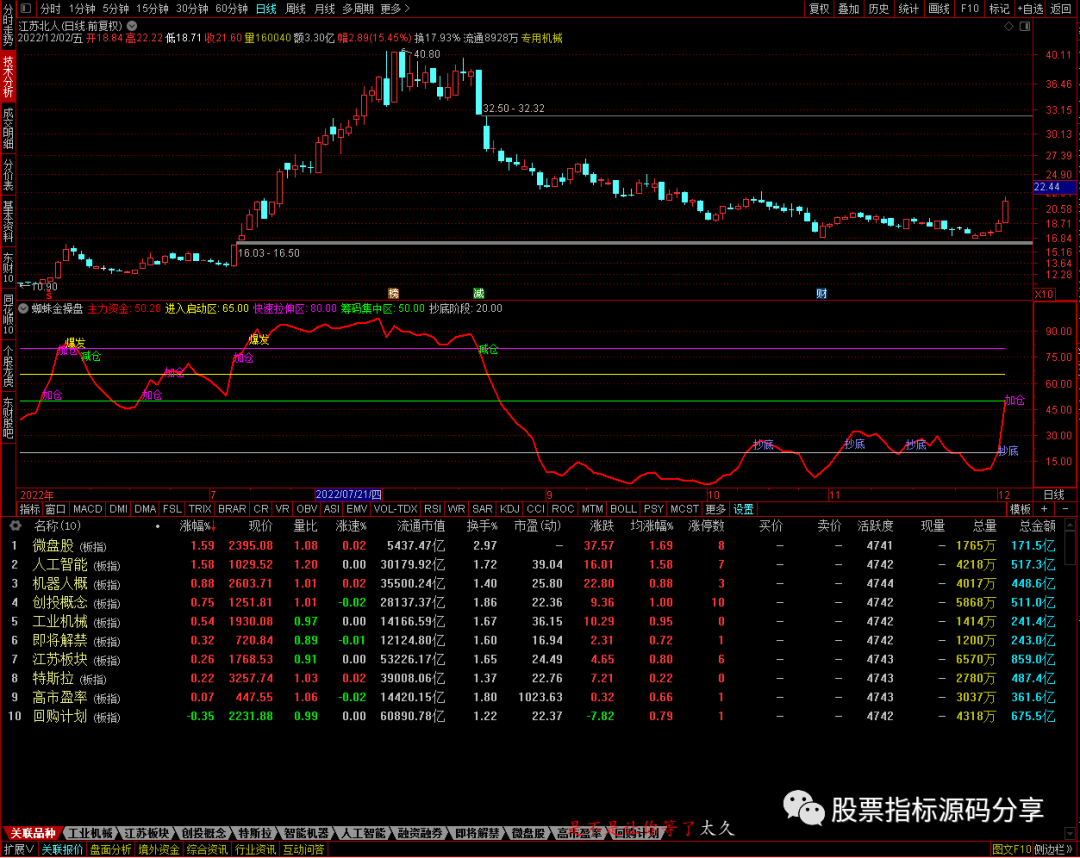
Task: Select the 微盘股 row in the list
Action: 537,545
